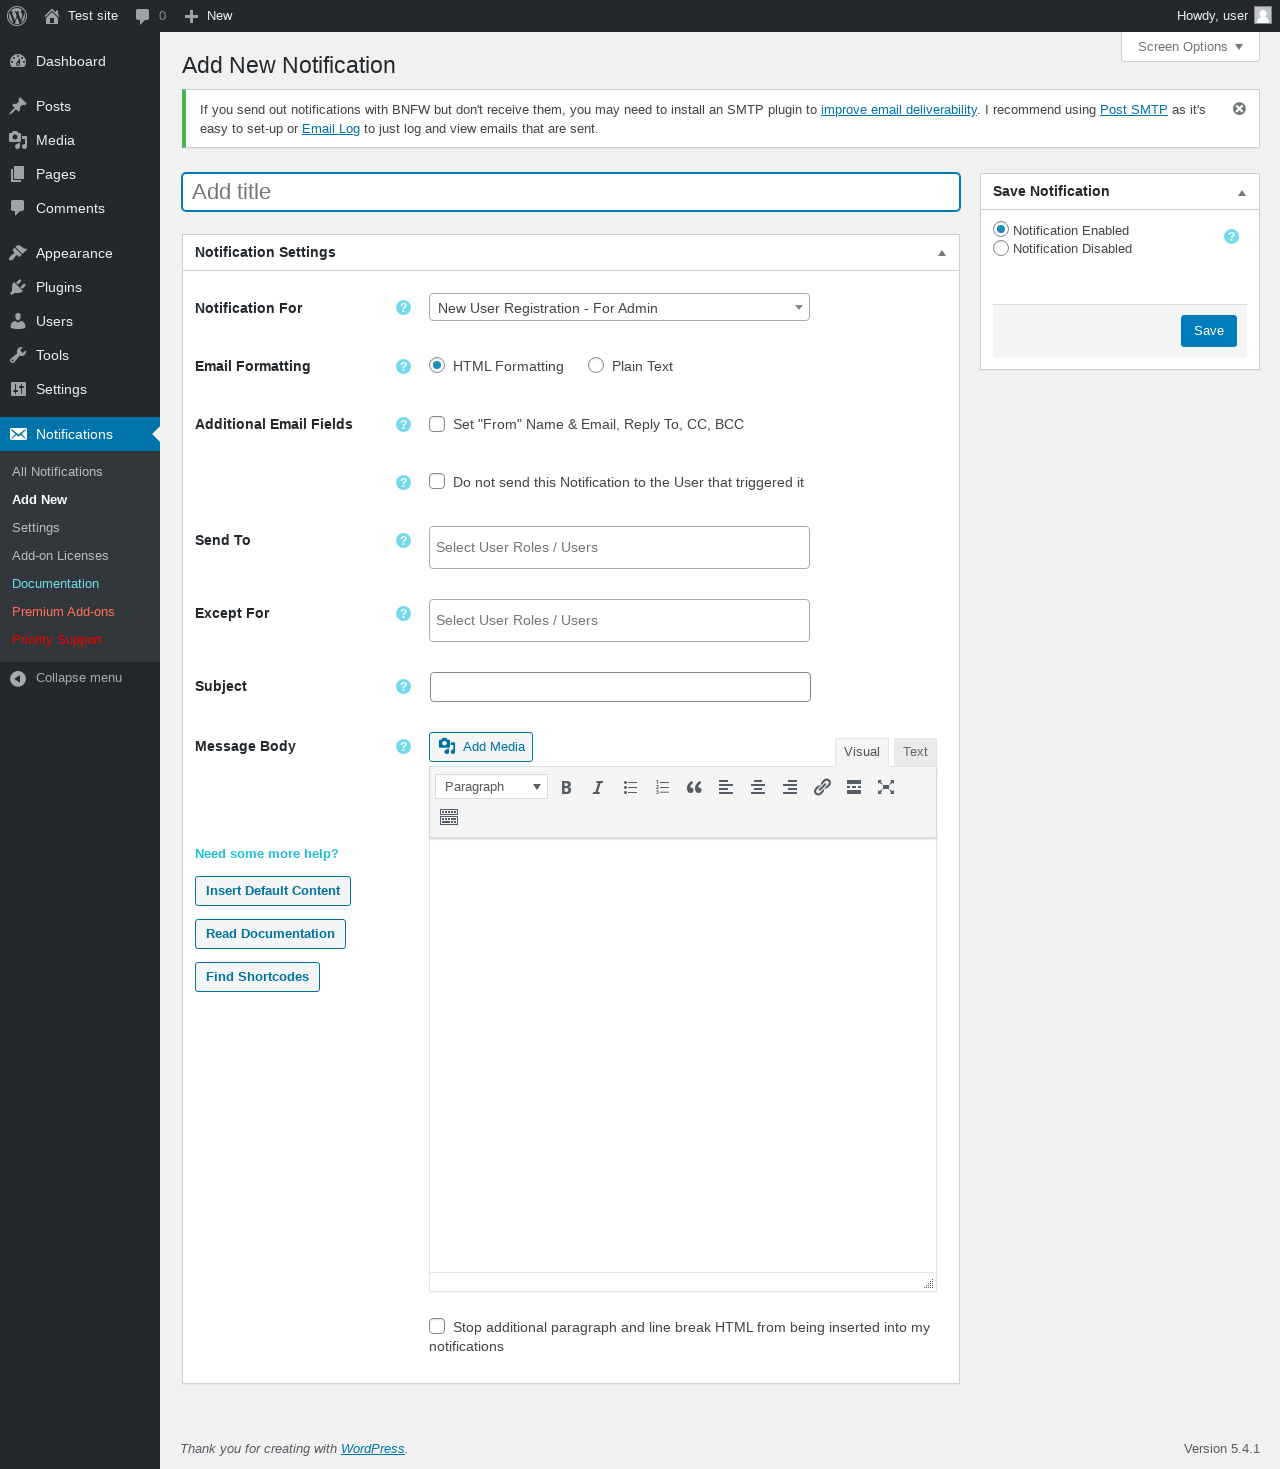Click help icon beside Notification For
This screenshot has width=1280, height=1469.
tap(403, 308)
